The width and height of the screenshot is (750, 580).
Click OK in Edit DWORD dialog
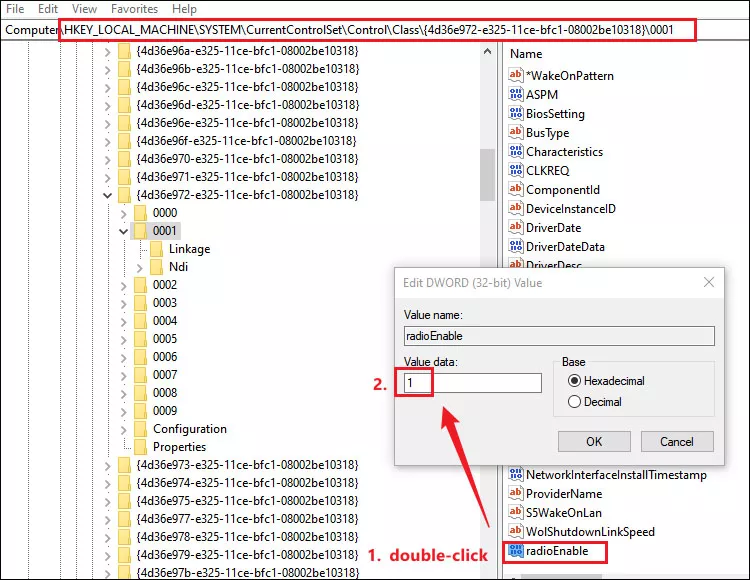tap(594, 441)
